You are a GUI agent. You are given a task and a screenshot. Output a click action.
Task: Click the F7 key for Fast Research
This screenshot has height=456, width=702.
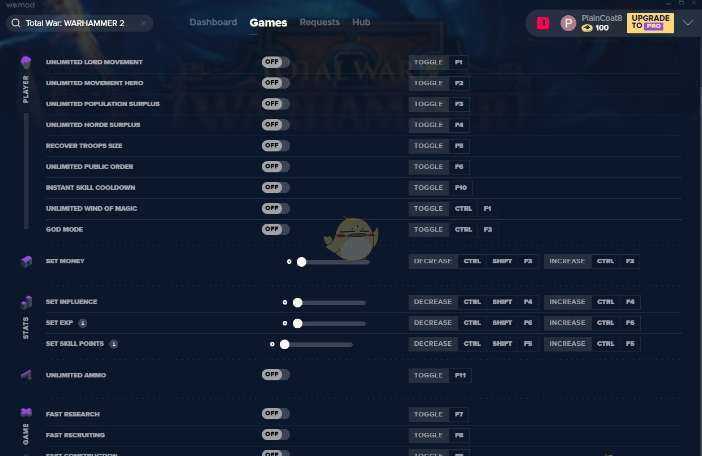(459, 414)
